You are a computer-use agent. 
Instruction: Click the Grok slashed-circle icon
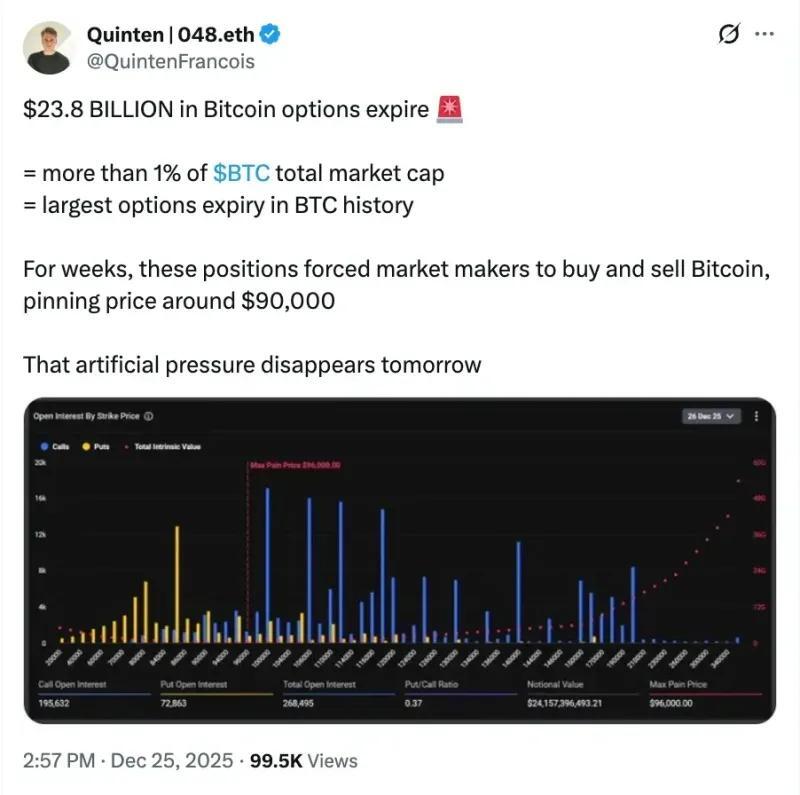pyautogui.click(x=730, y=34)
